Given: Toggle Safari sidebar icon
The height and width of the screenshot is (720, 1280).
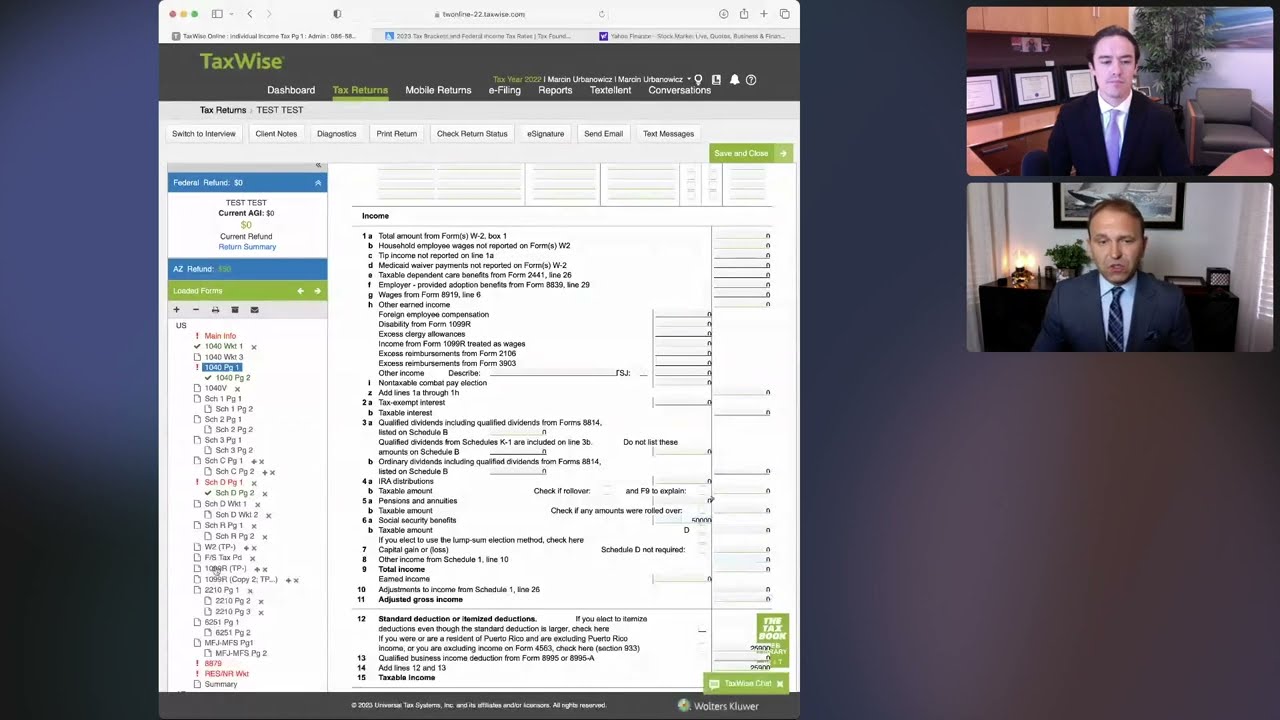Looking at the screenshot, I should (218, 14).
